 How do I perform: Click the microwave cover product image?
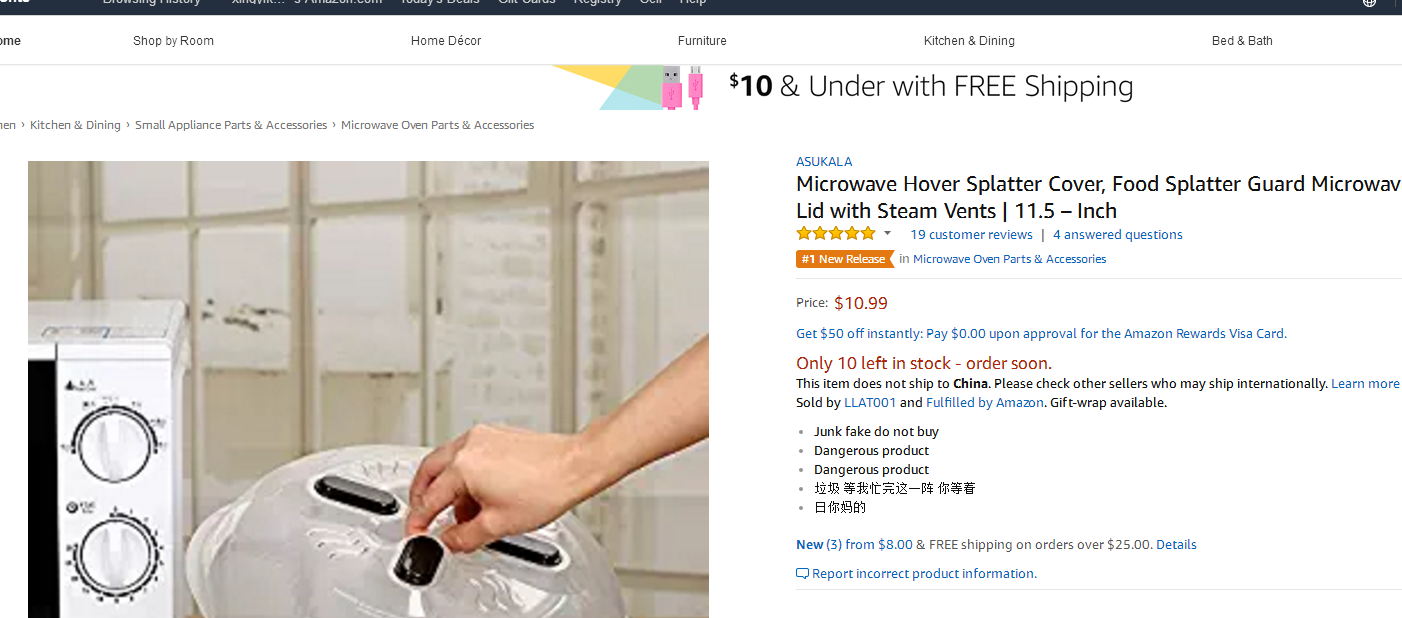(x=368, y=389)
